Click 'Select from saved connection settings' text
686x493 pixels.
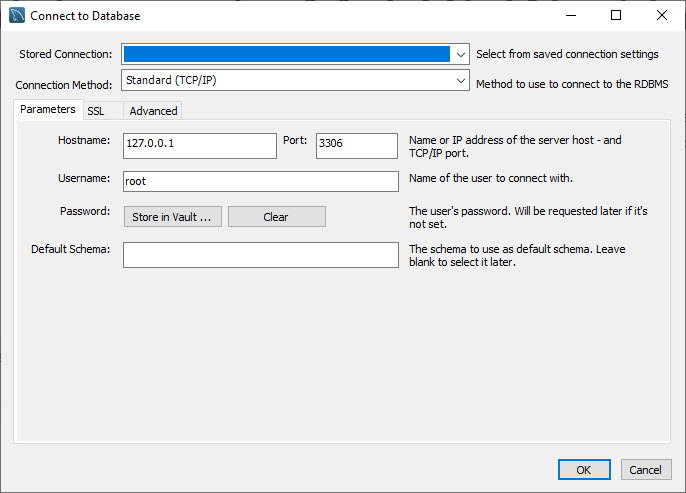[567, 54]
